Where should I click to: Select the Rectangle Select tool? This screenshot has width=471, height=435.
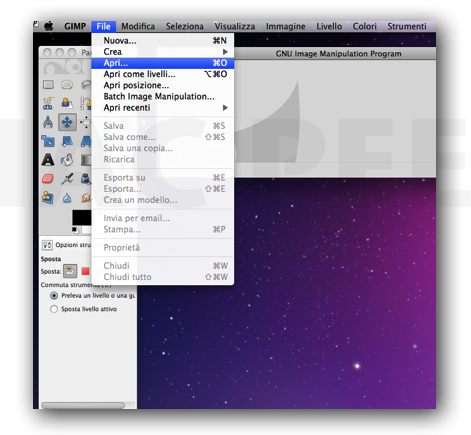48,85
